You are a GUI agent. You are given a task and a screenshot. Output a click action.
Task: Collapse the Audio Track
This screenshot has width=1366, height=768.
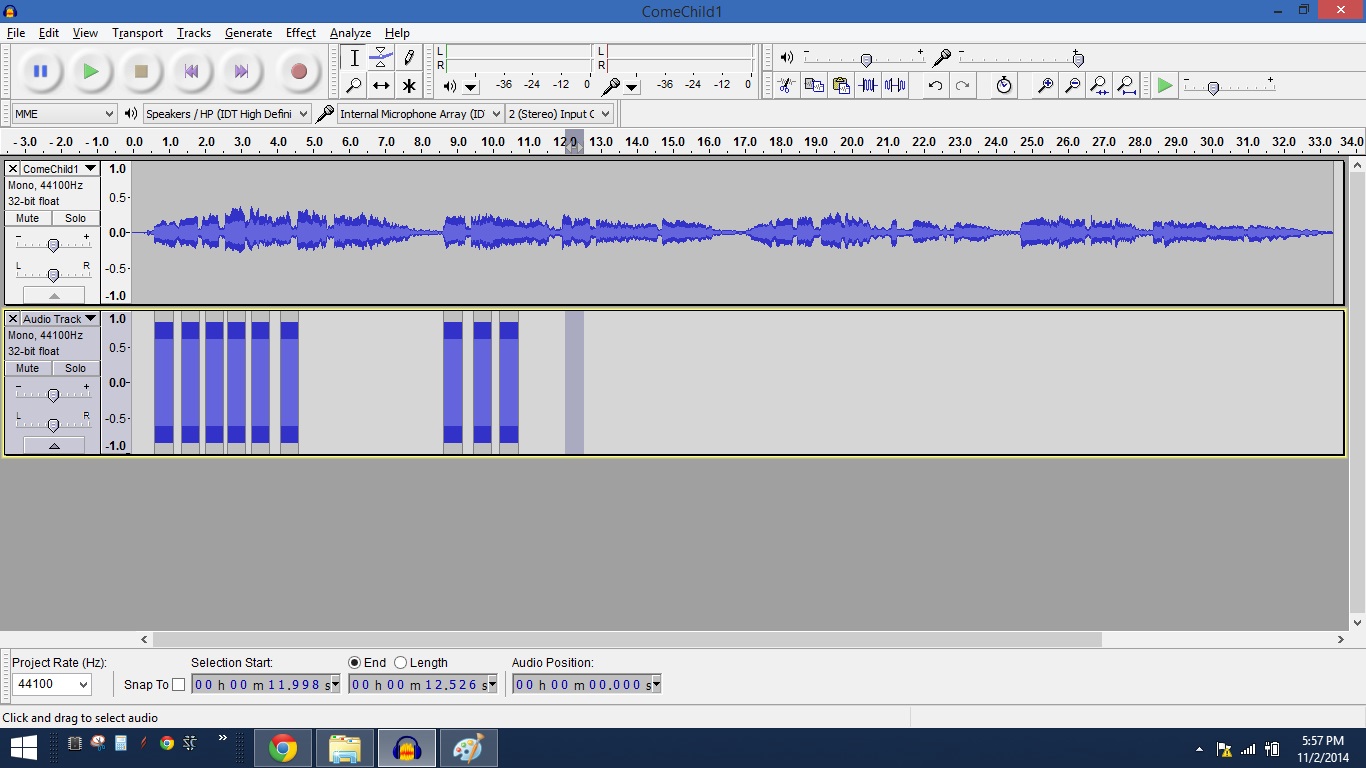coord(54,446)
